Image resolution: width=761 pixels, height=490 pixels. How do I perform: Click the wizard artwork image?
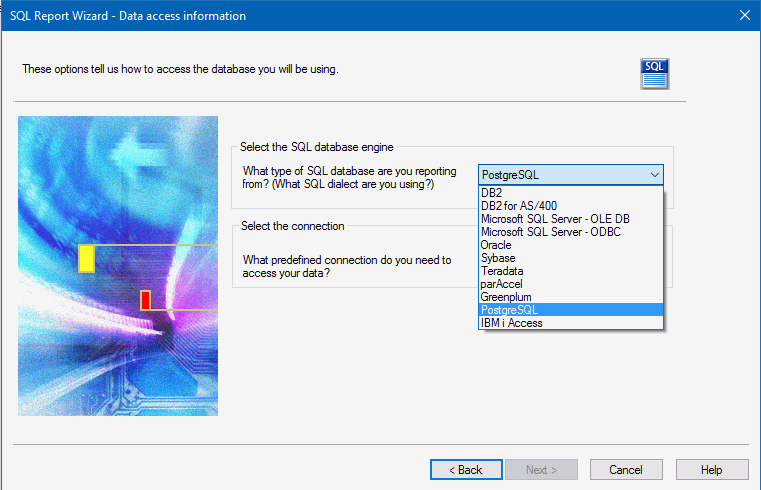118,266
